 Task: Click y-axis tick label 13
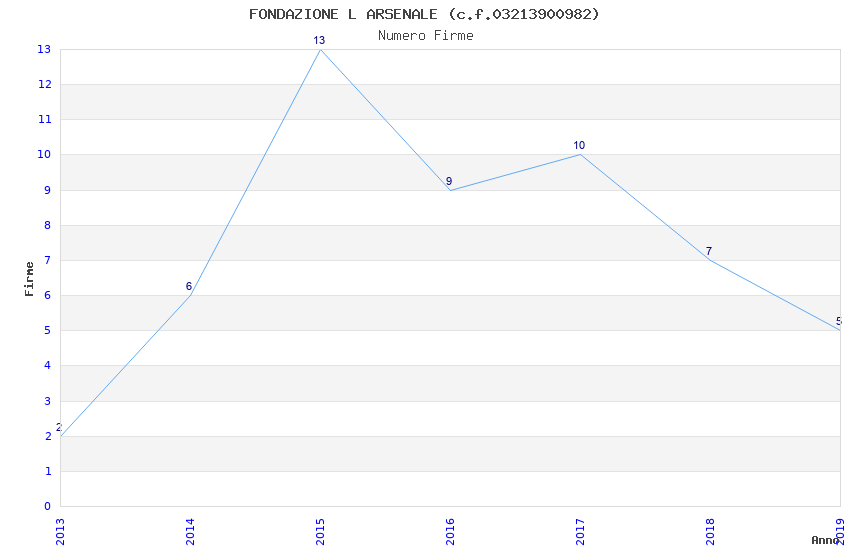[44, 49]
